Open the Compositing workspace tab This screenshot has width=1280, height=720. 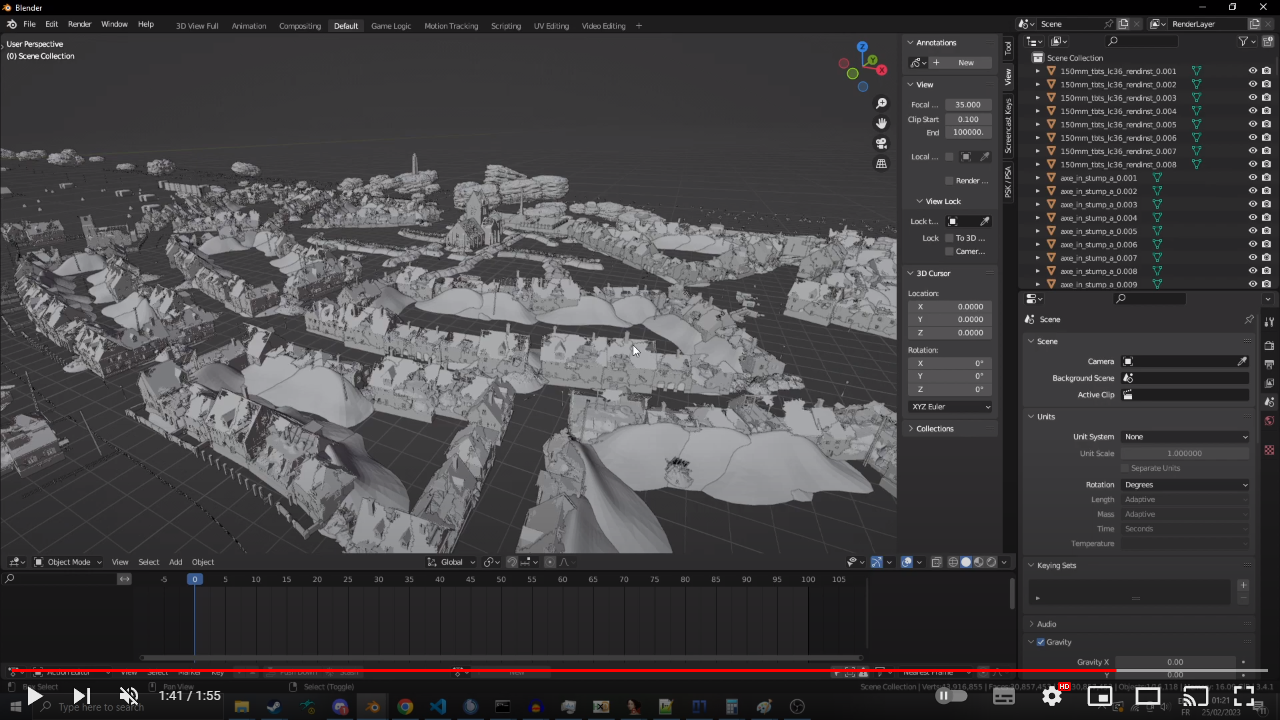coord(300,25)
